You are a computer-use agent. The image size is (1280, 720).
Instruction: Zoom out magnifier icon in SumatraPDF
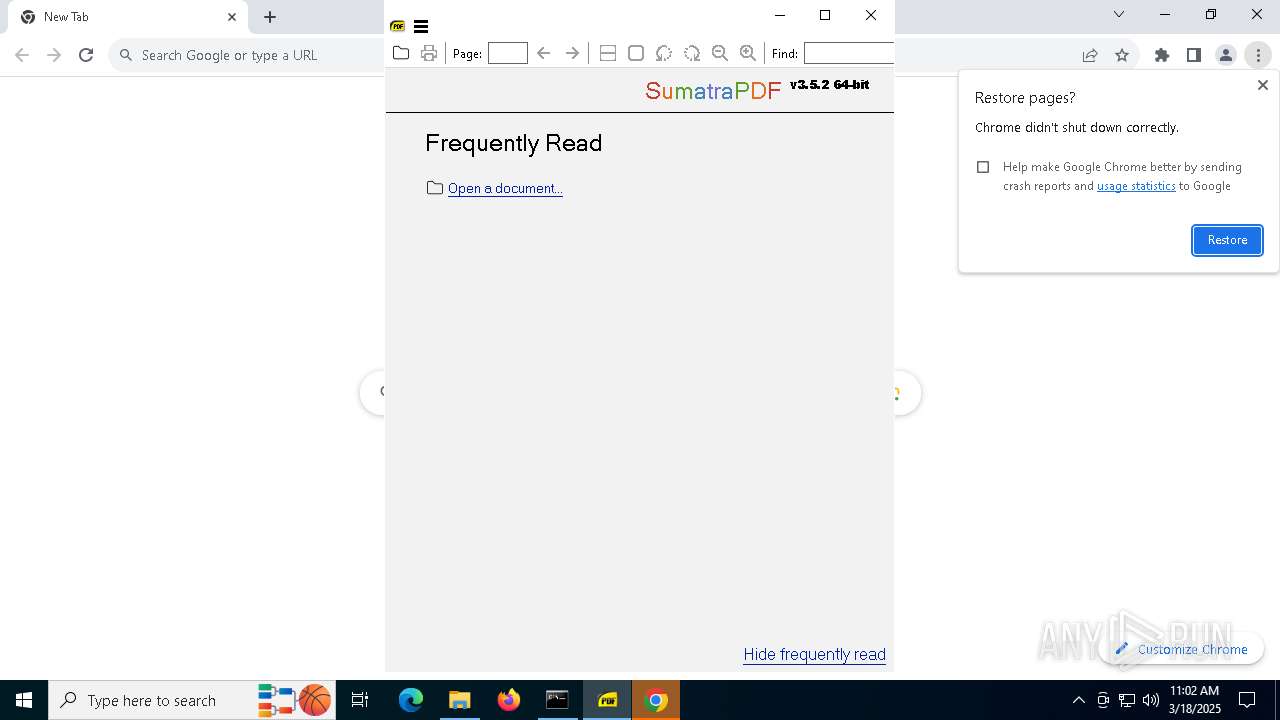pyautogui.click(x=719, y=53)
